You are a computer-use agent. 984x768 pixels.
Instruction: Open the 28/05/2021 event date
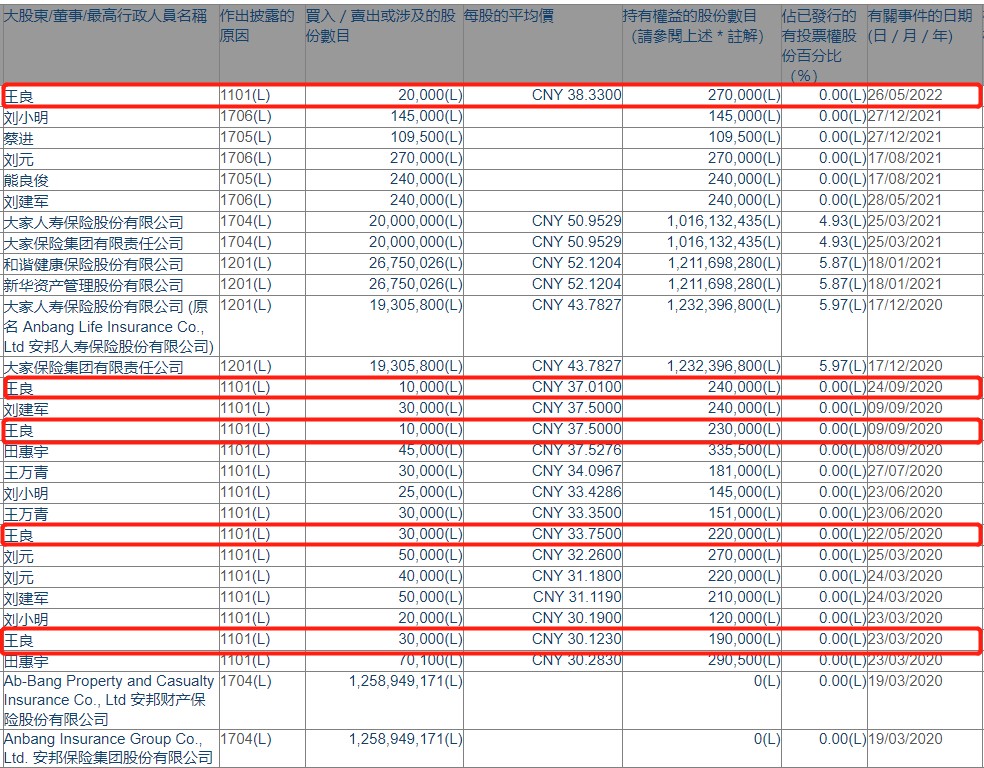pos(906,200)
